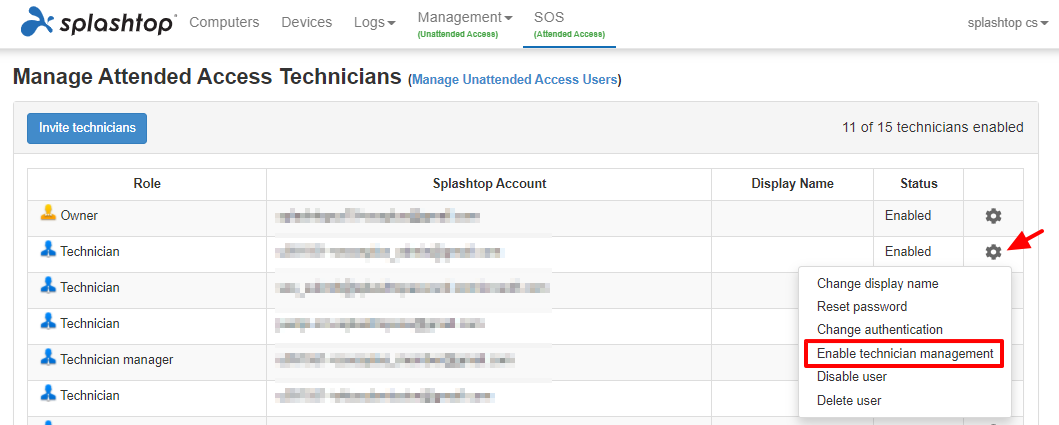Click Enabled status in Owner row
The width and height of the screenshot is (1059, 425).
pyautogui.click(x=908, y=216)
